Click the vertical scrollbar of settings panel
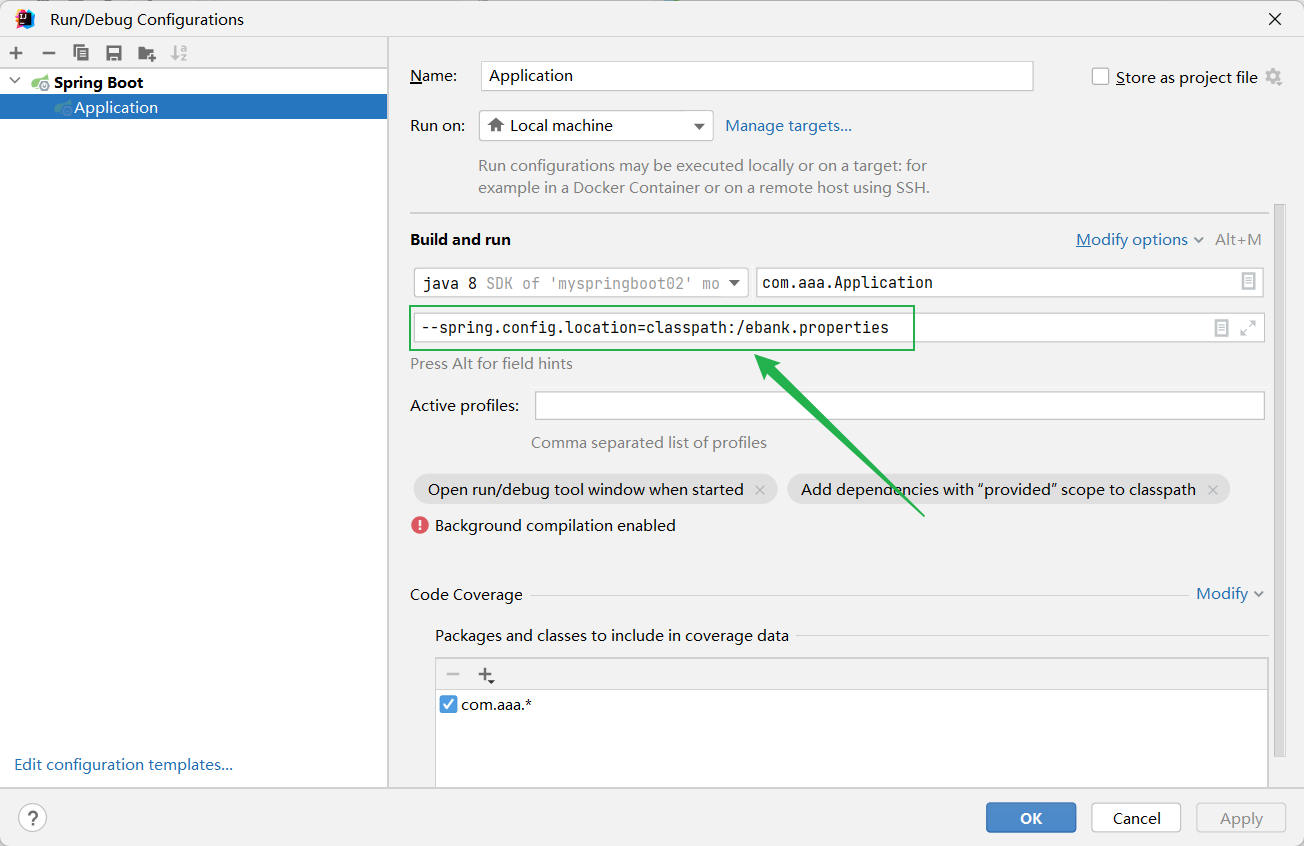The image size is (1304, 846). (x=1278, y=480)
